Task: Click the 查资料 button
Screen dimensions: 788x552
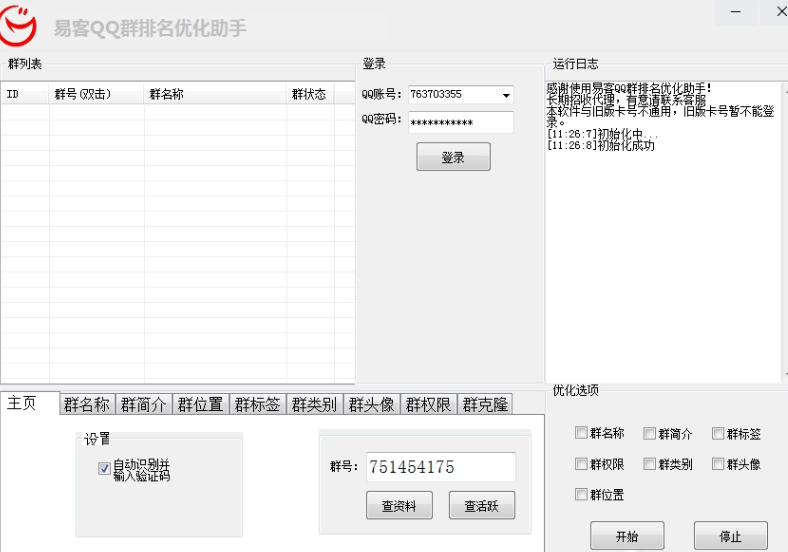Action: [399, 505]
